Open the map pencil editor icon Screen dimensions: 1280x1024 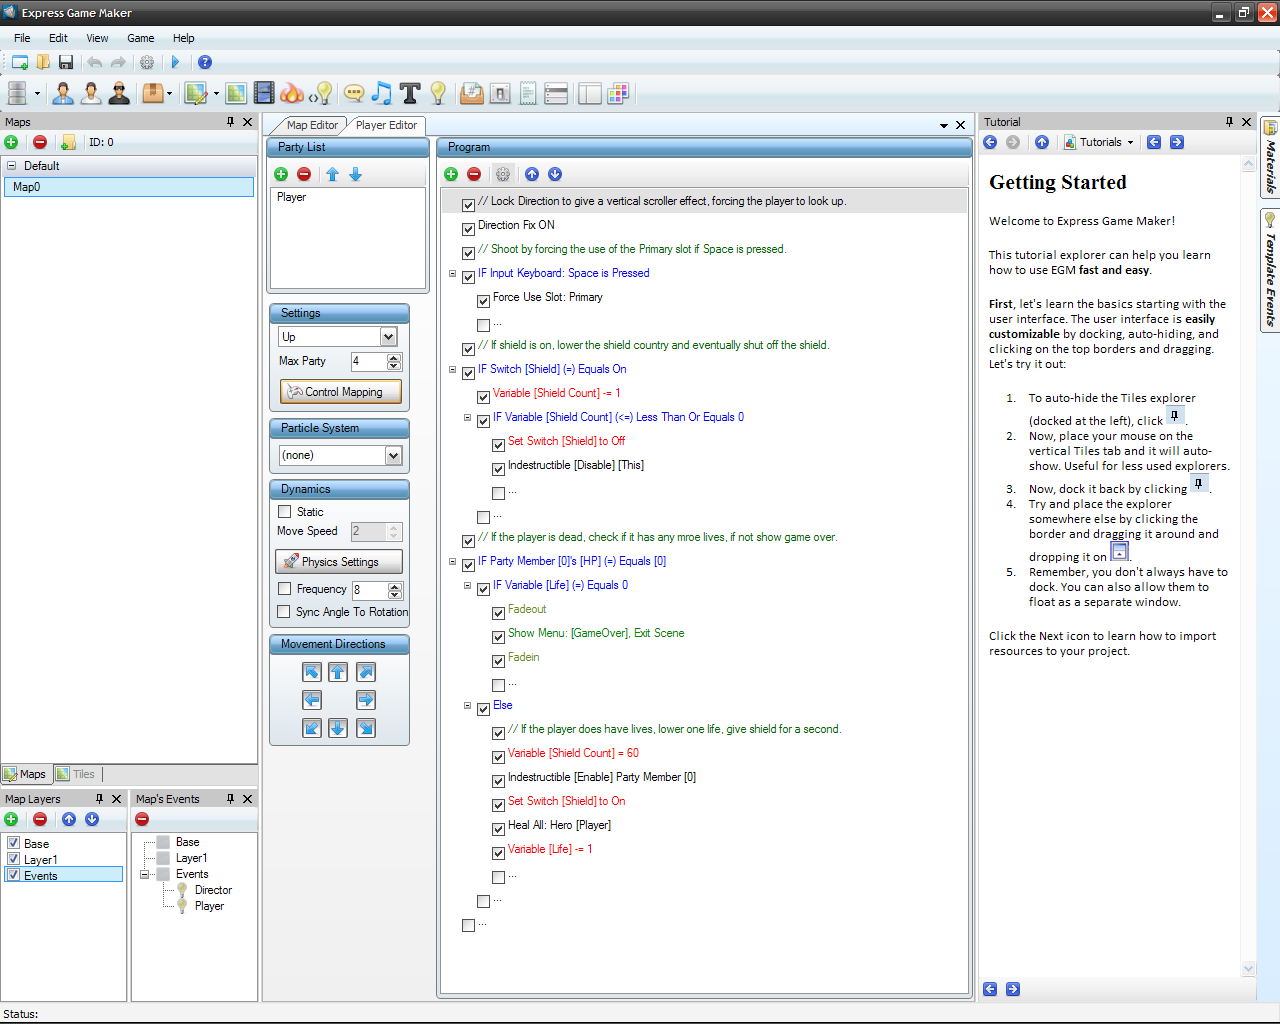click(x=196, y=93)
